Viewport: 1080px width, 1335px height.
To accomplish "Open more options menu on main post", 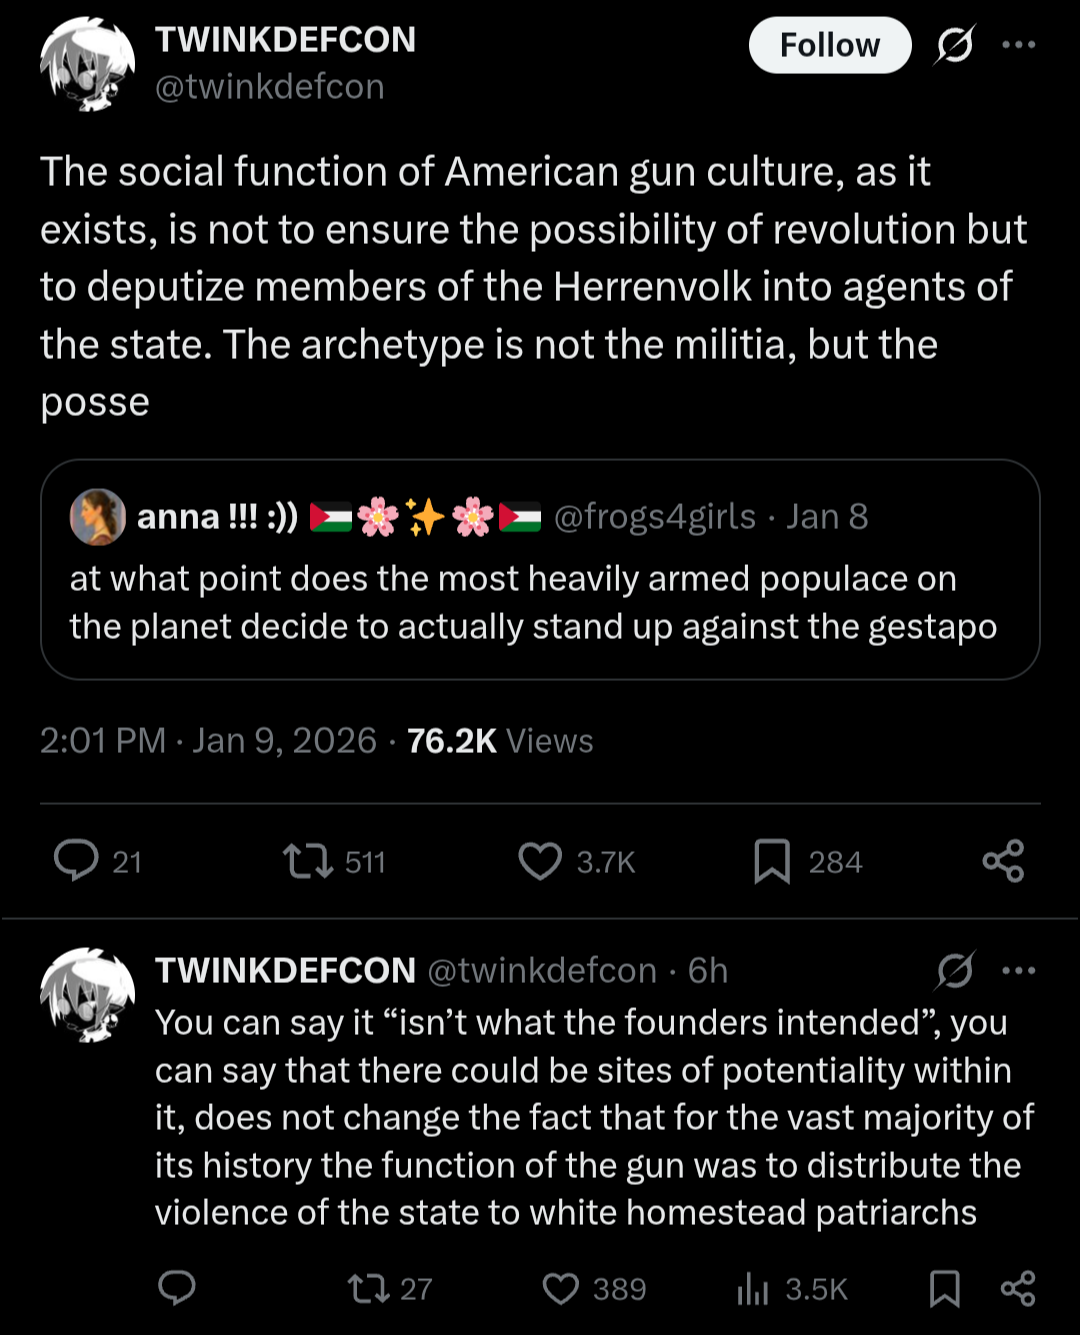I will [1018, 45].
